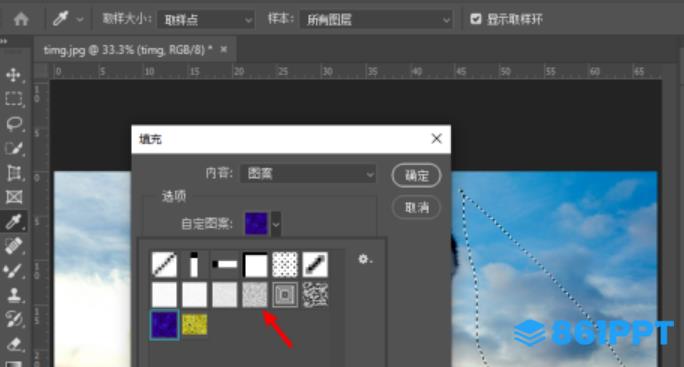Open the pattern picker gear settings
684x367 pixels.
tap(364, 259)
